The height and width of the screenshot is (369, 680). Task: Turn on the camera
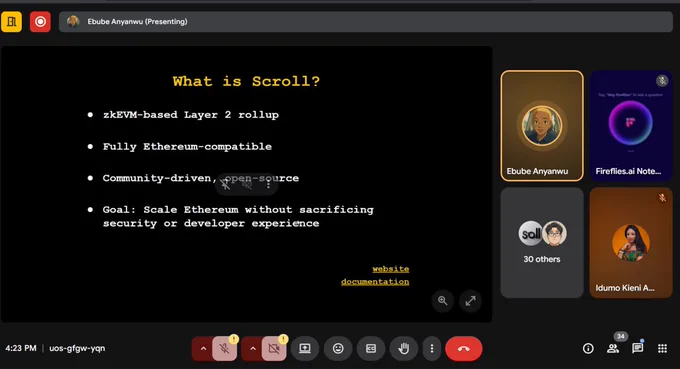pyautogui.click(x=274, y=349)
